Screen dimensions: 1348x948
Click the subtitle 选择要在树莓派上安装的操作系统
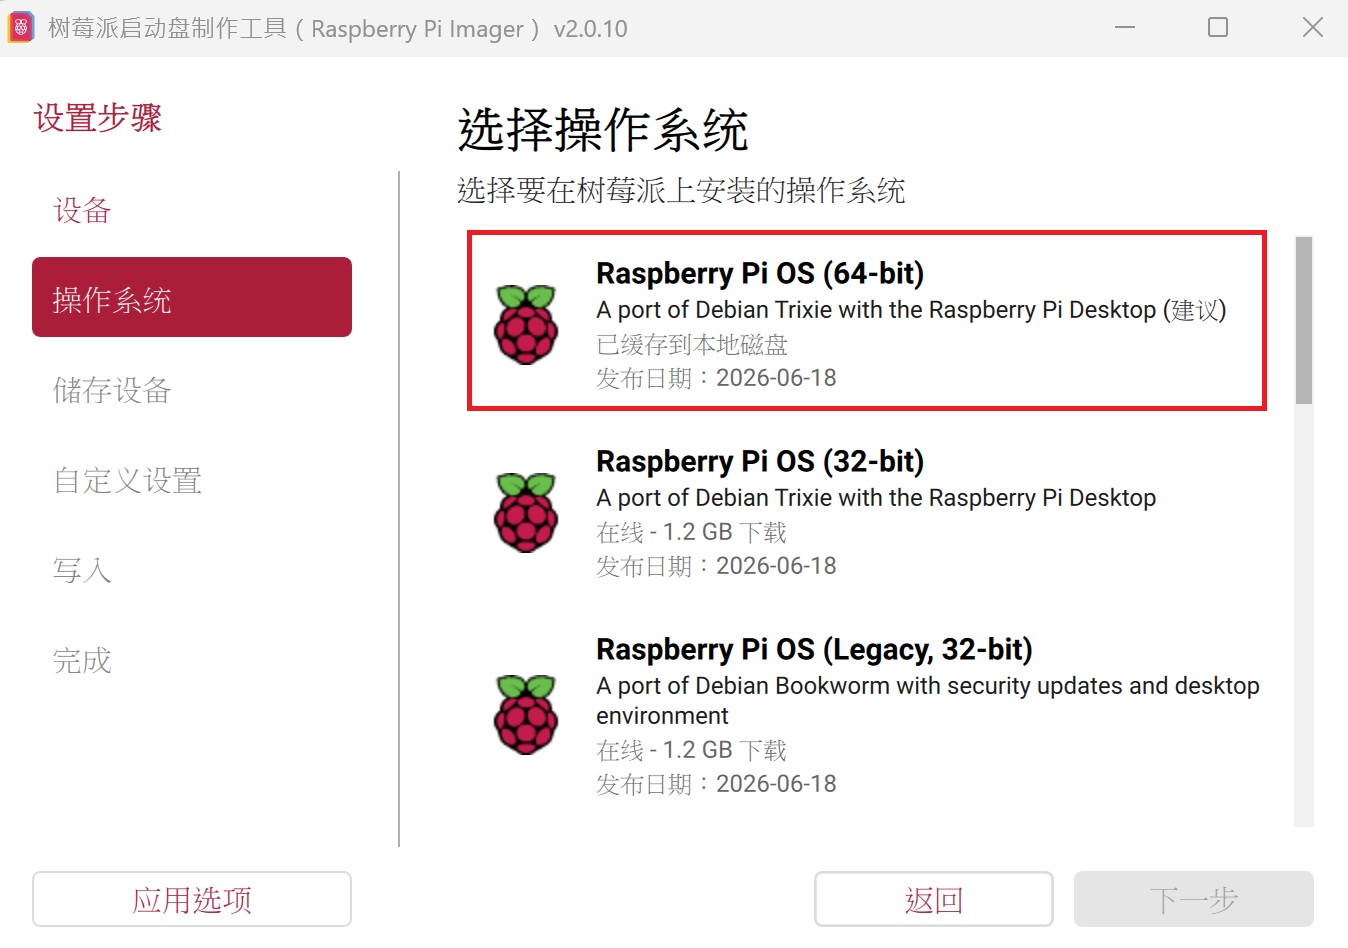tap(681, 190)
